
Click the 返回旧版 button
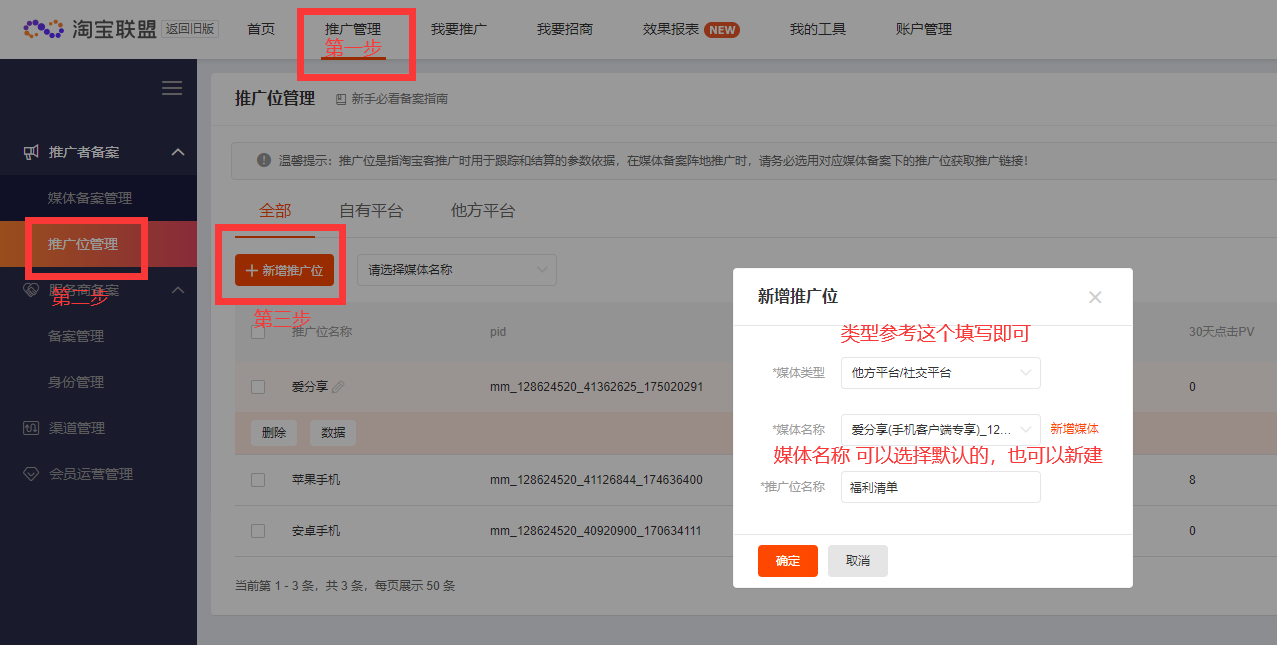click(x=190, y=29)
